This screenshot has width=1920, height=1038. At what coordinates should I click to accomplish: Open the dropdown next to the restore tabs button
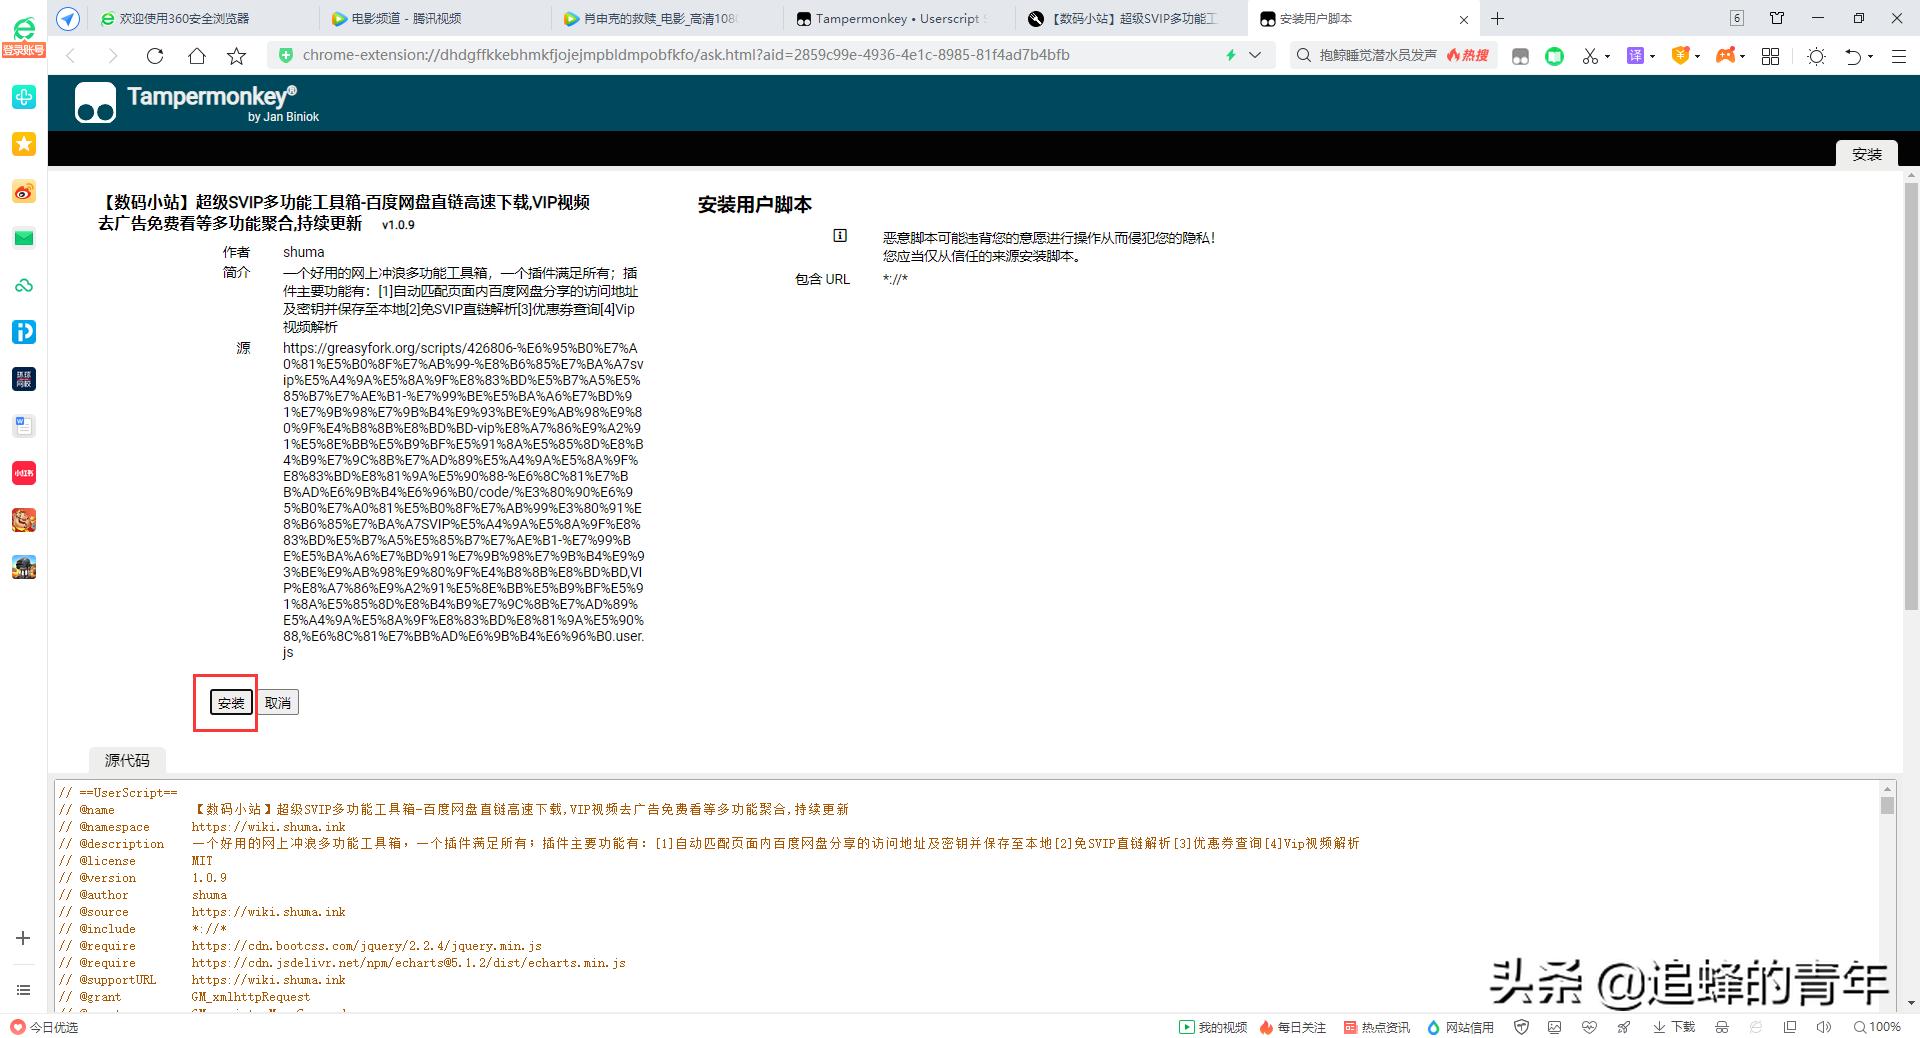click(x=1869, y=56)
